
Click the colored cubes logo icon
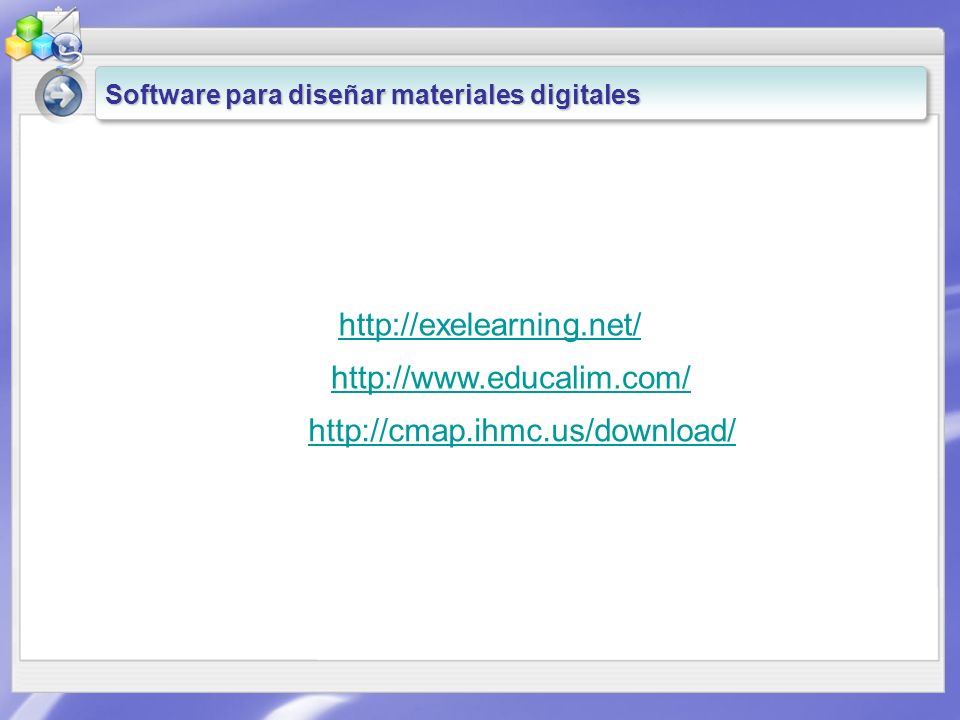coord(43,36)
